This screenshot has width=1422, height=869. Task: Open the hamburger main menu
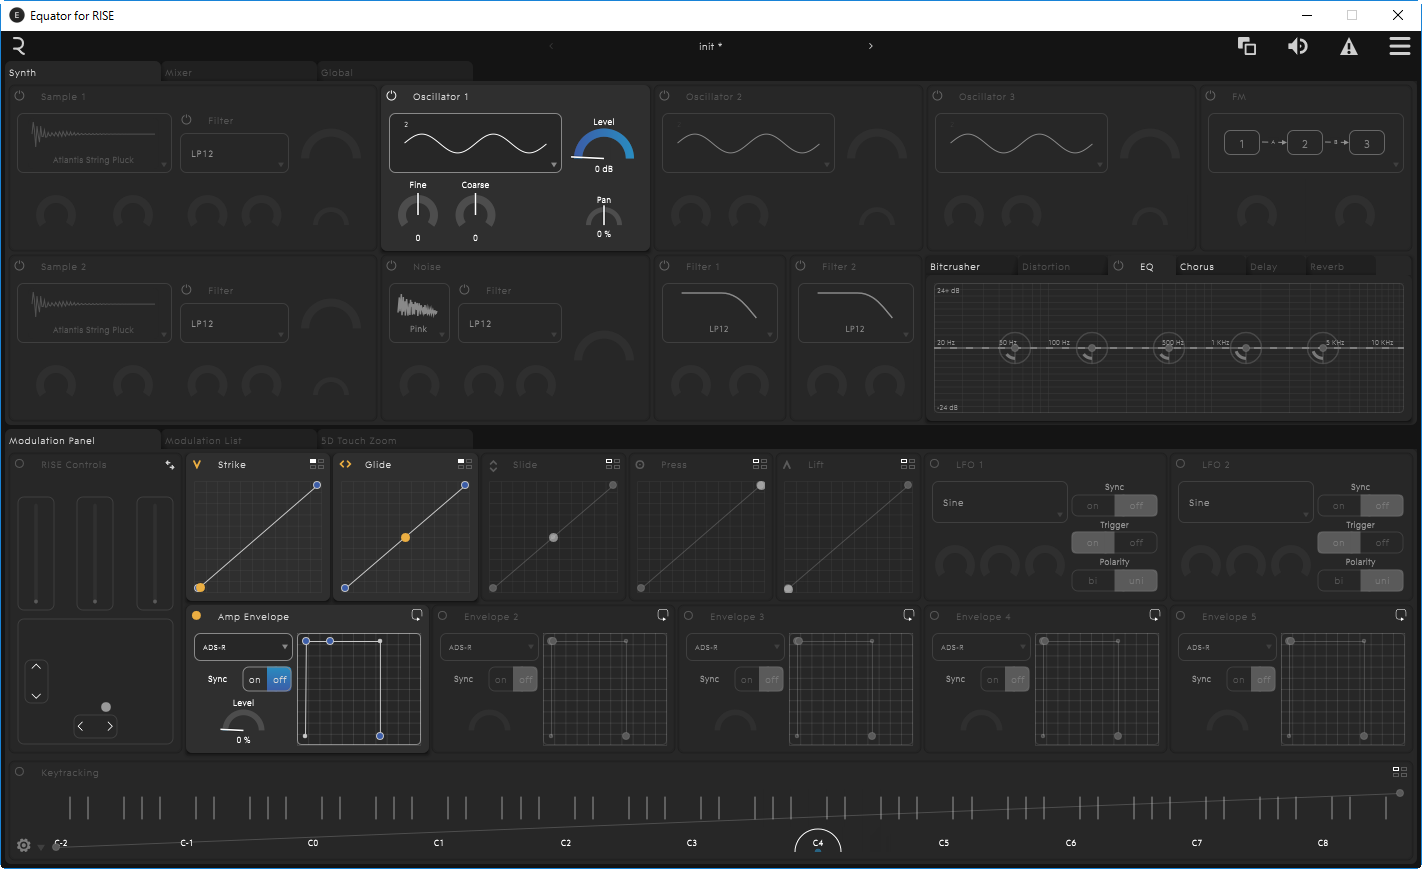pos(1399,46)
